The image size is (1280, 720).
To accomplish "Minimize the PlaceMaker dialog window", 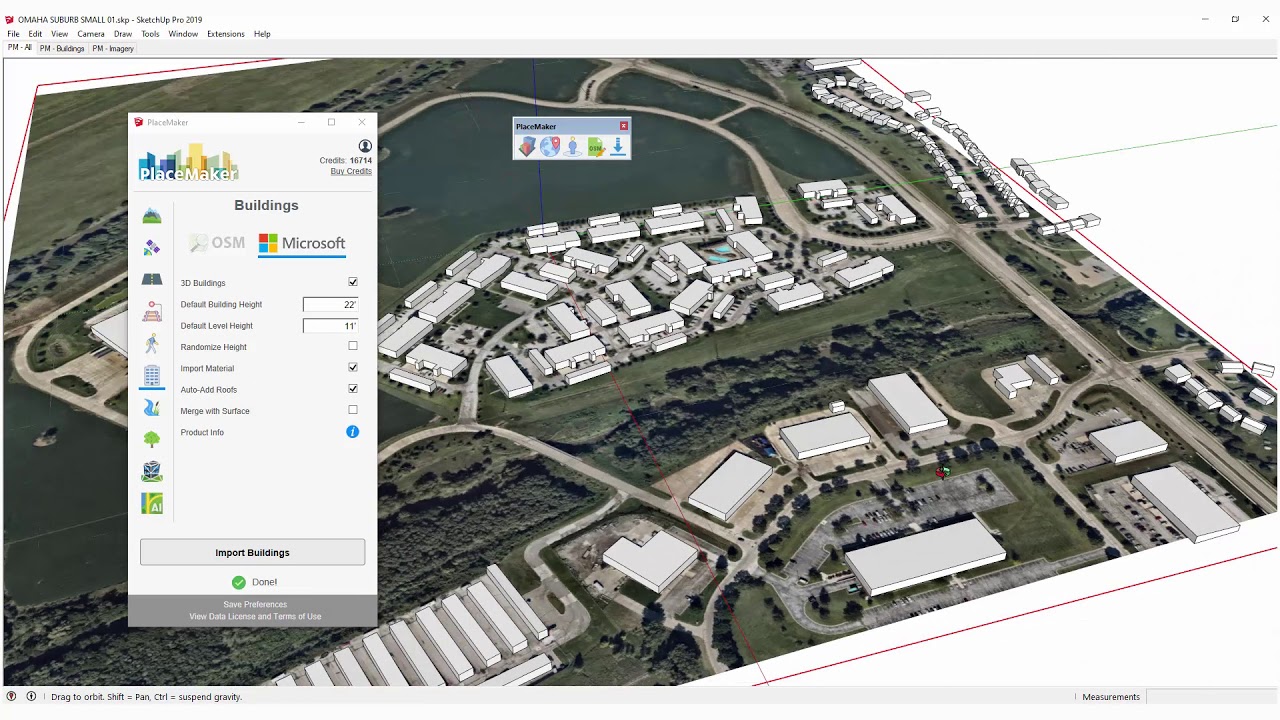I will click(x=301, y=122).
